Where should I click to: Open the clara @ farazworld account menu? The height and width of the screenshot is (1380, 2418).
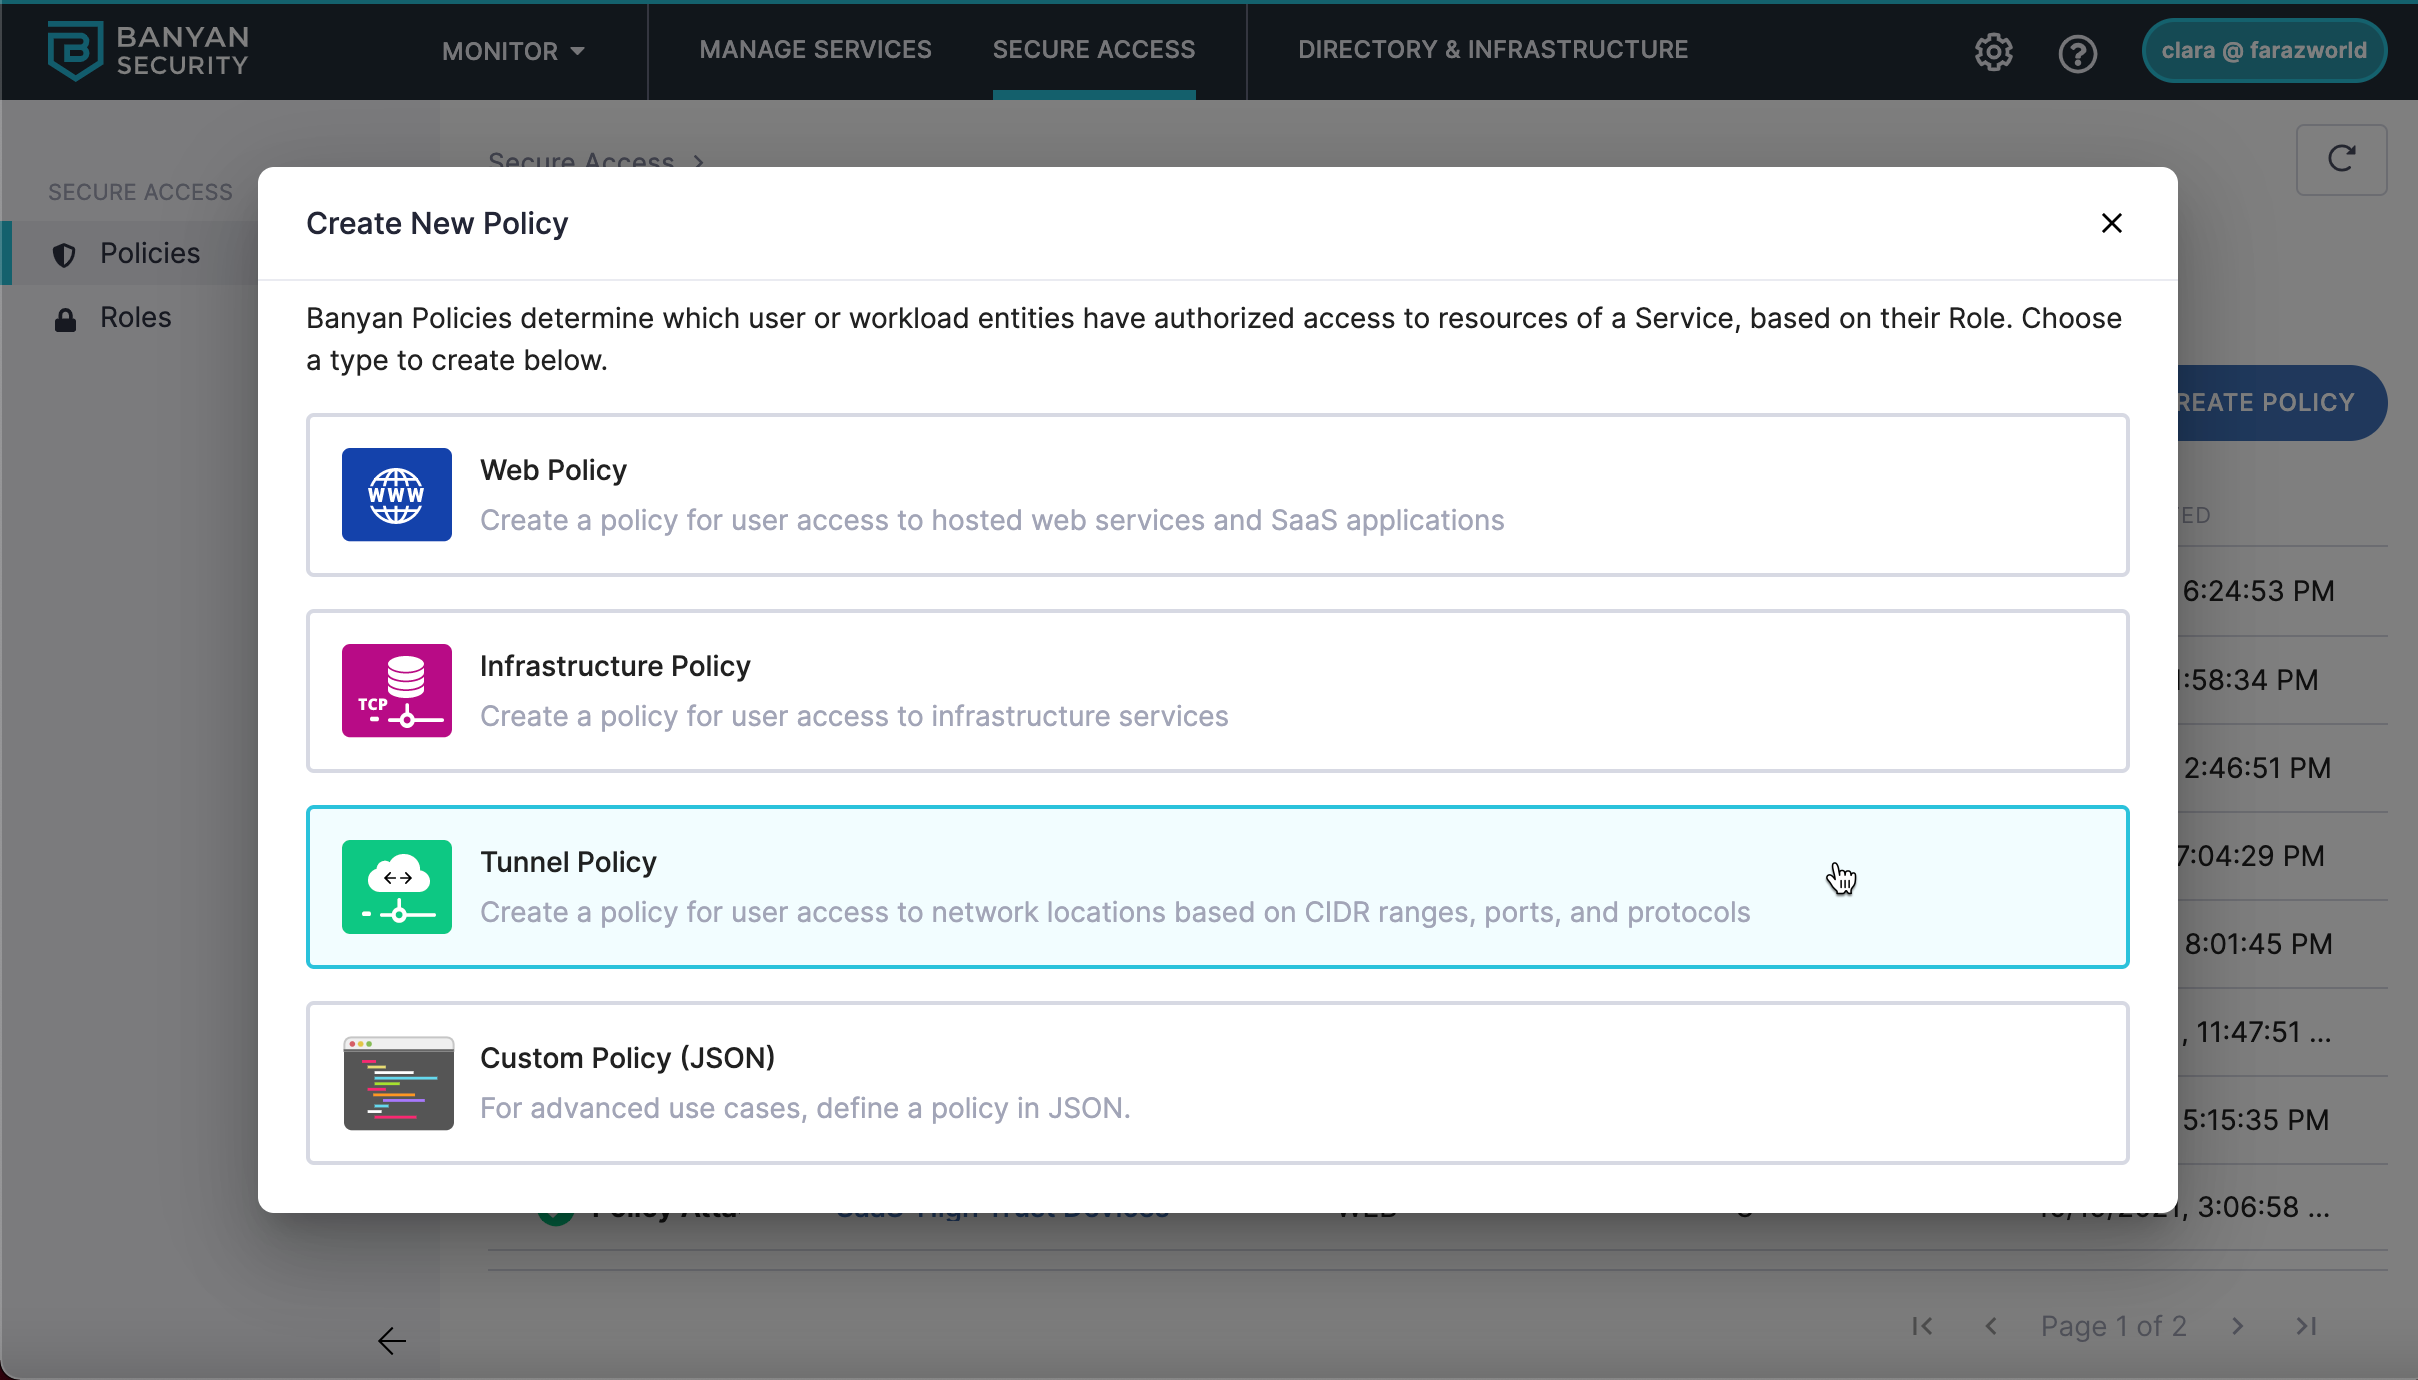click(2263, 50)
